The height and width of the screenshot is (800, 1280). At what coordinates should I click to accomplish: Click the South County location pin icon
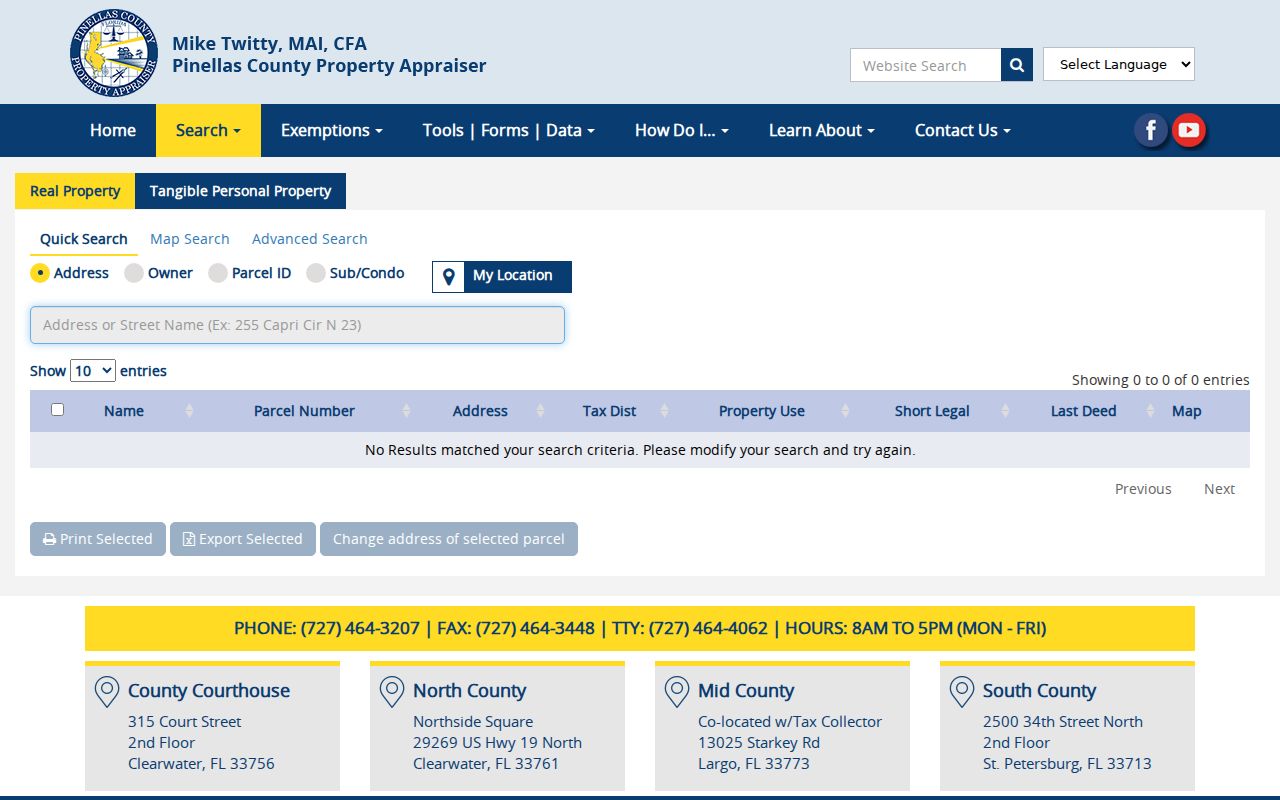pos(962,692)
